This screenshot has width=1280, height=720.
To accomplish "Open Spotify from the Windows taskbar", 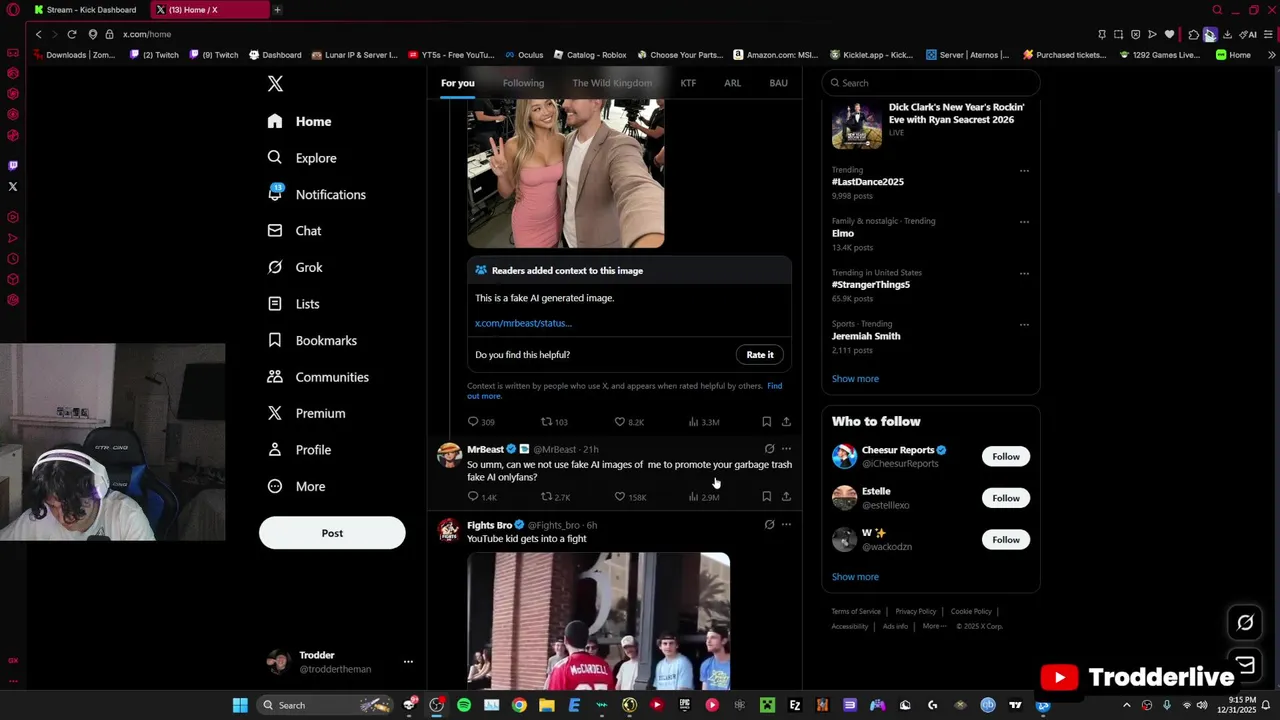I will click(464, 705).
